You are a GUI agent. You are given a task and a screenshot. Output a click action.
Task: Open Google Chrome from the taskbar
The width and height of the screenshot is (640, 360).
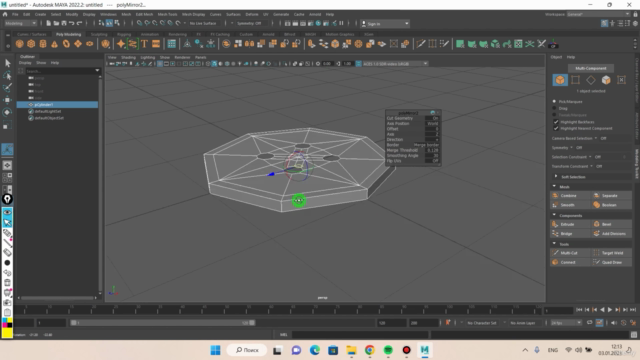[370, 350]
